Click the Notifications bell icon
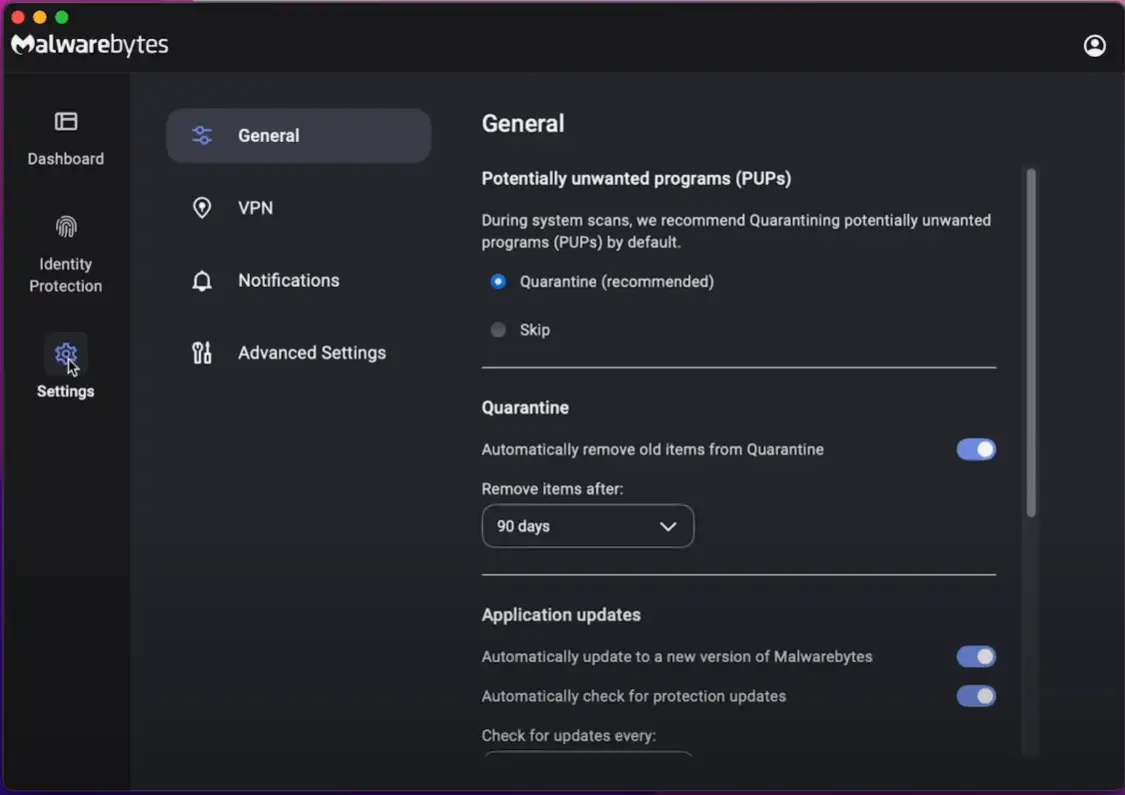Image resolution: width=1125 pixels, height=795 pixels. [x=202, y=281]
